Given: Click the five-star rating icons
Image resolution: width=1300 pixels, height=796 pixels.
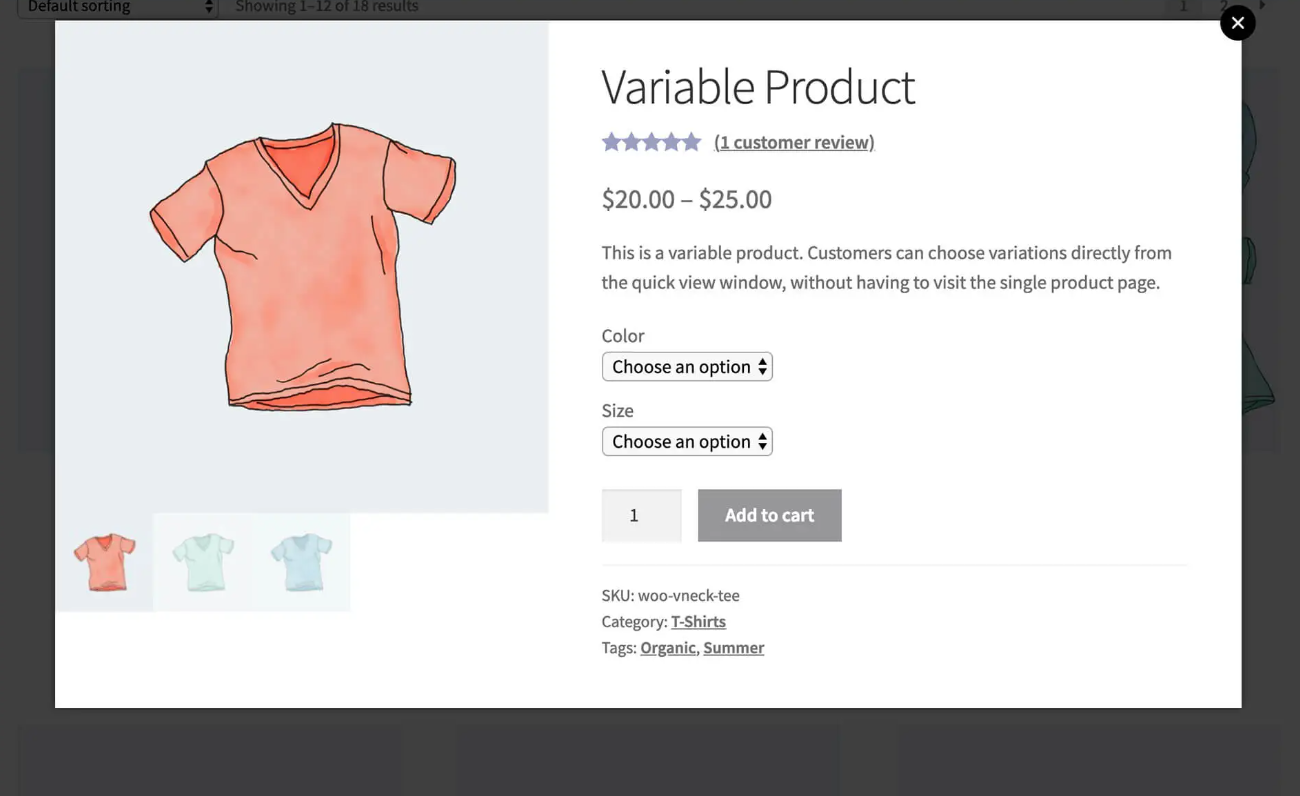Looking at the screenshot, I should [651, 142].
